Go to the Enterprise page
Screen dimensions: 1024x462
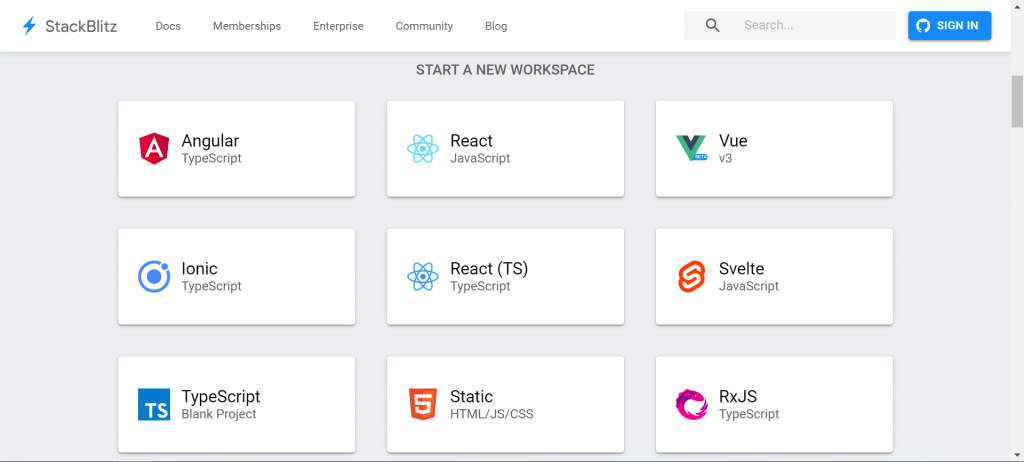[338, 26]
